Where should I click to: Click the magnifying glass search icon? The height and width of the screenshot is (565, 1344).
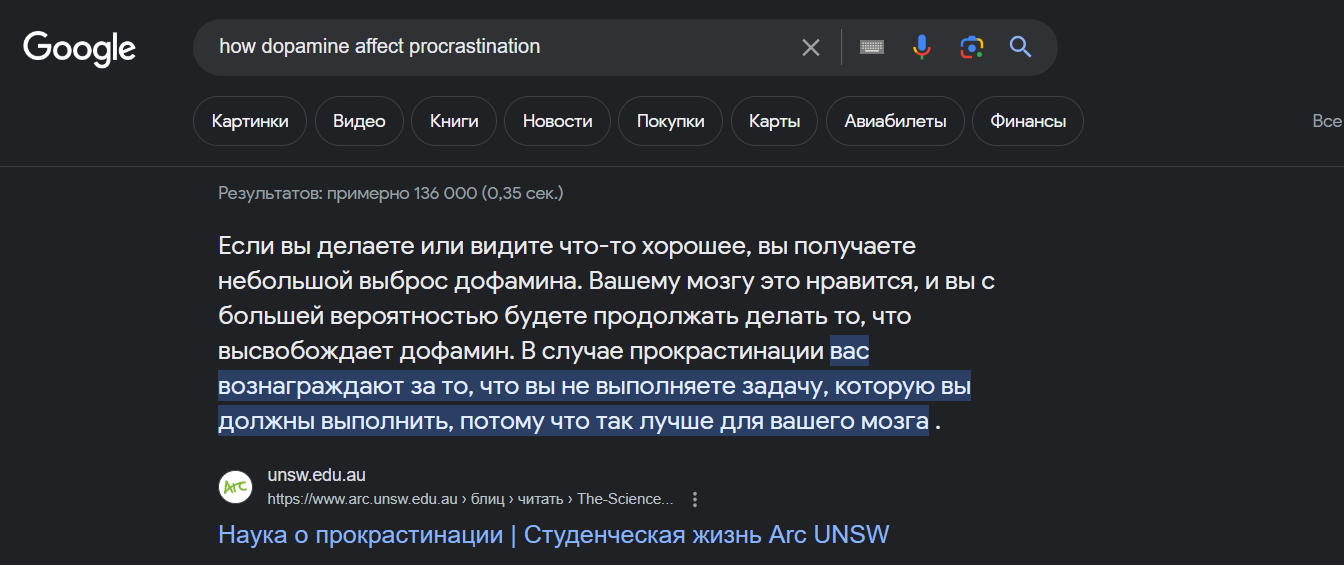[1020, 47]
